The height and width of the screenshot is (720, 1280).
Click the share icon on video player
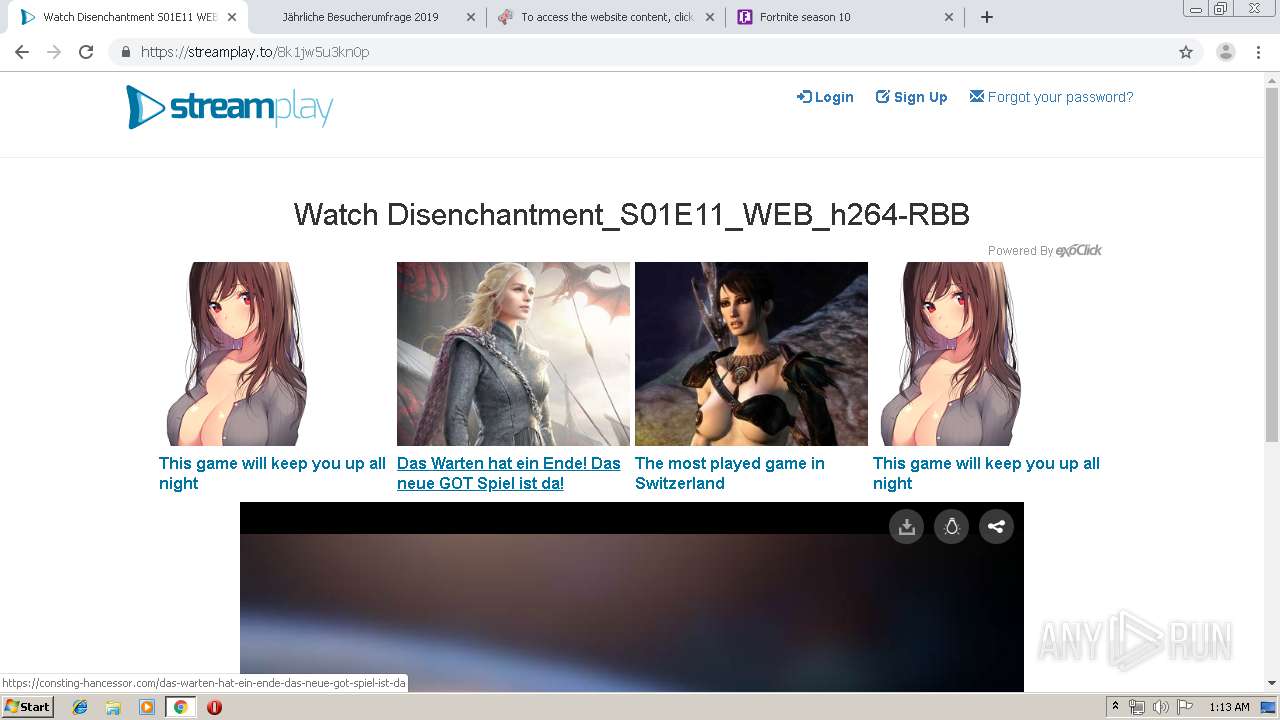point(996,527)
